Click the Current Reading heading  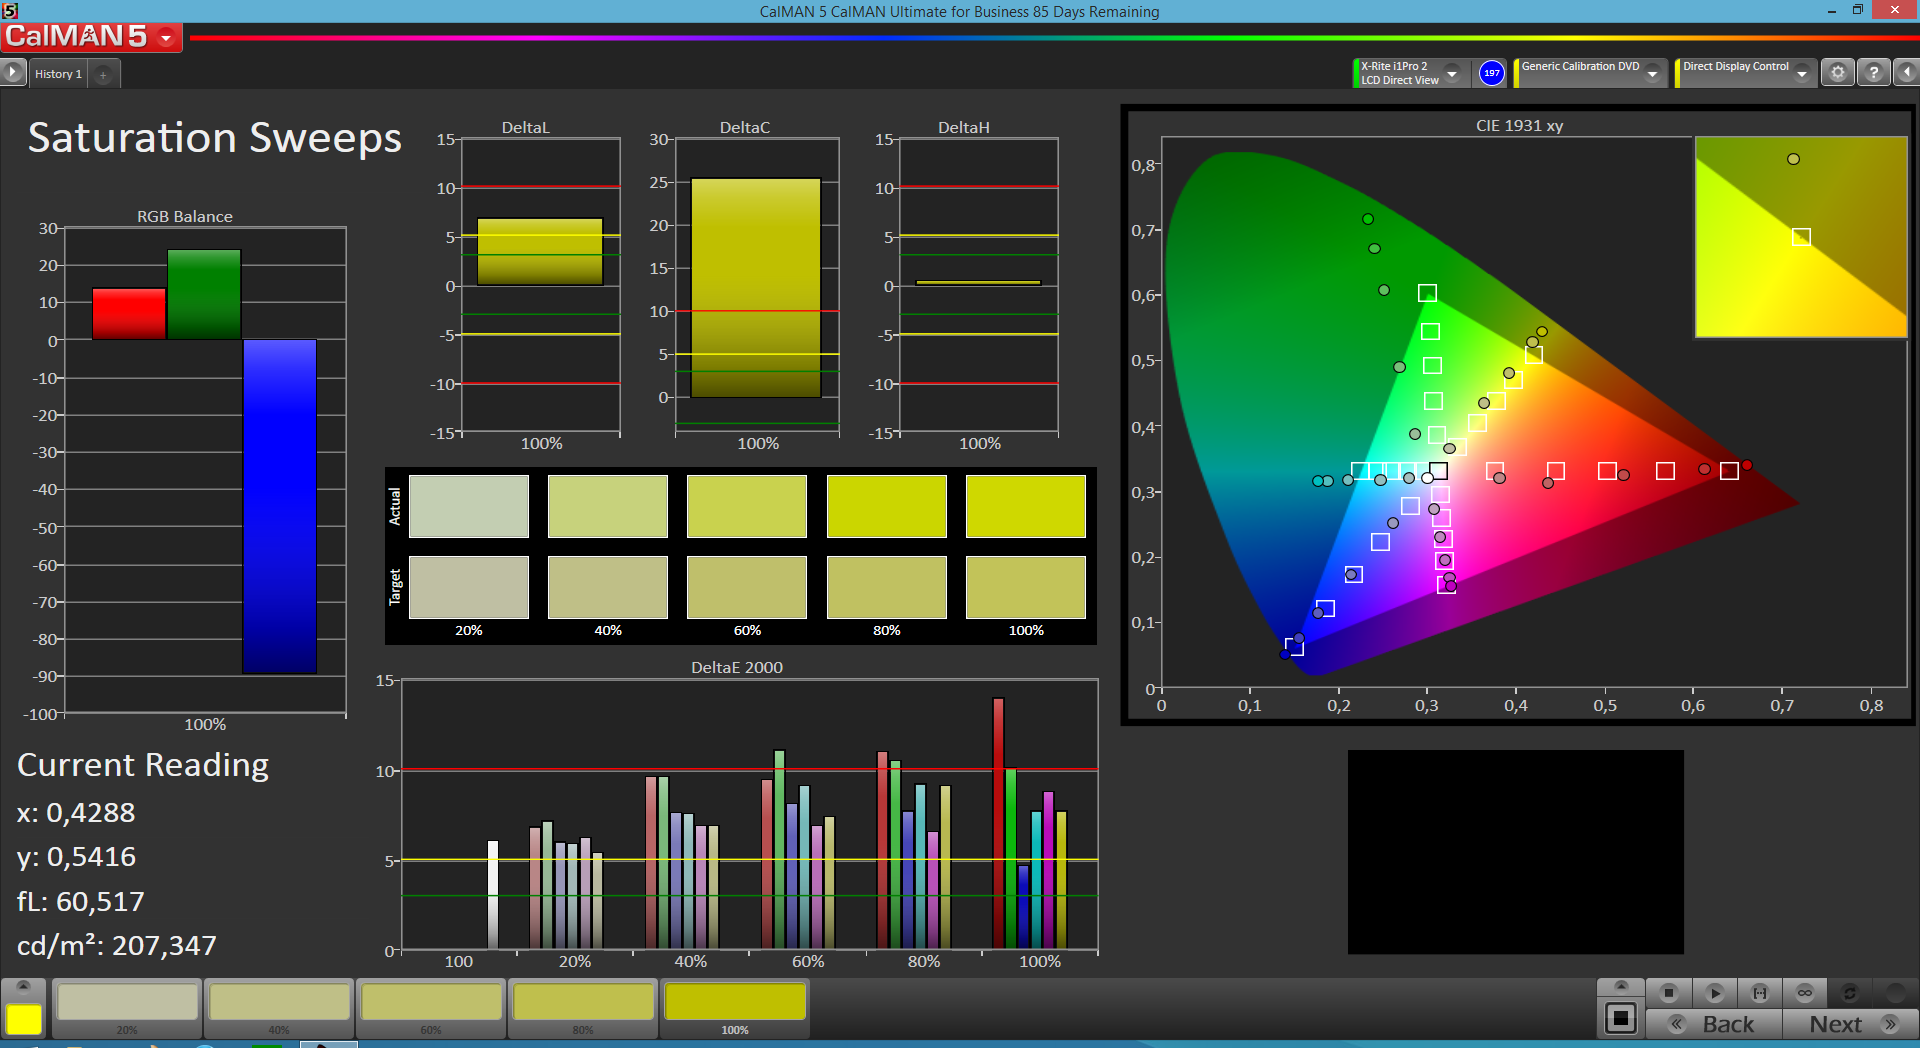pyautogui.click(x=143, y=764)
